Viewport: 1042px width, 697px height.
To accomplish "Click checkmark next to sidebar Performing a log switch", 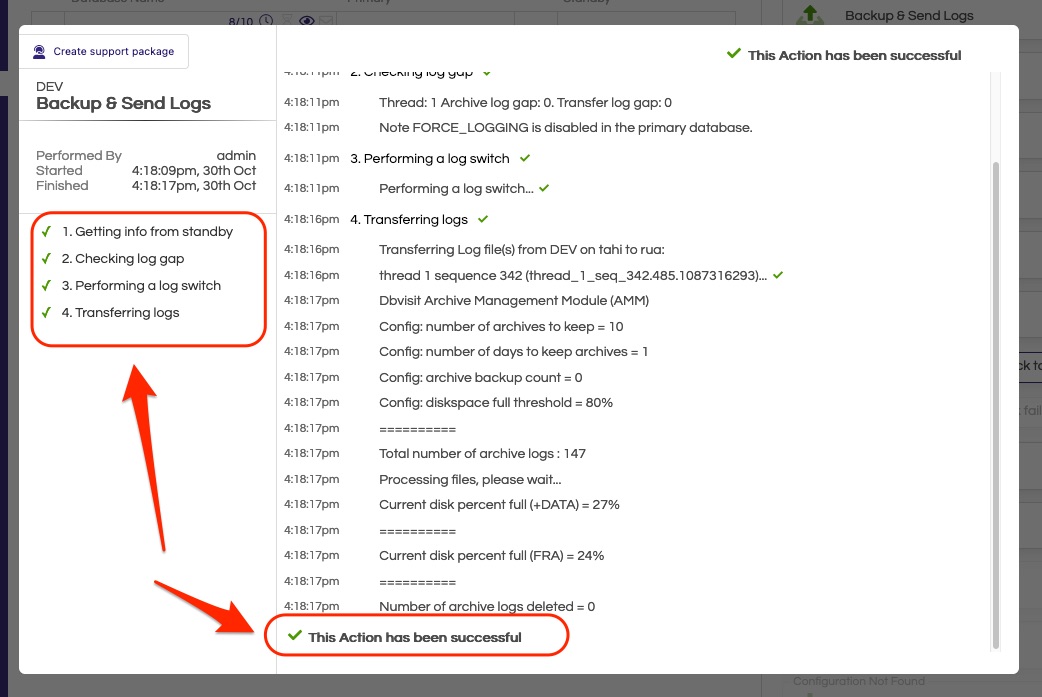I will click(46, 285).
